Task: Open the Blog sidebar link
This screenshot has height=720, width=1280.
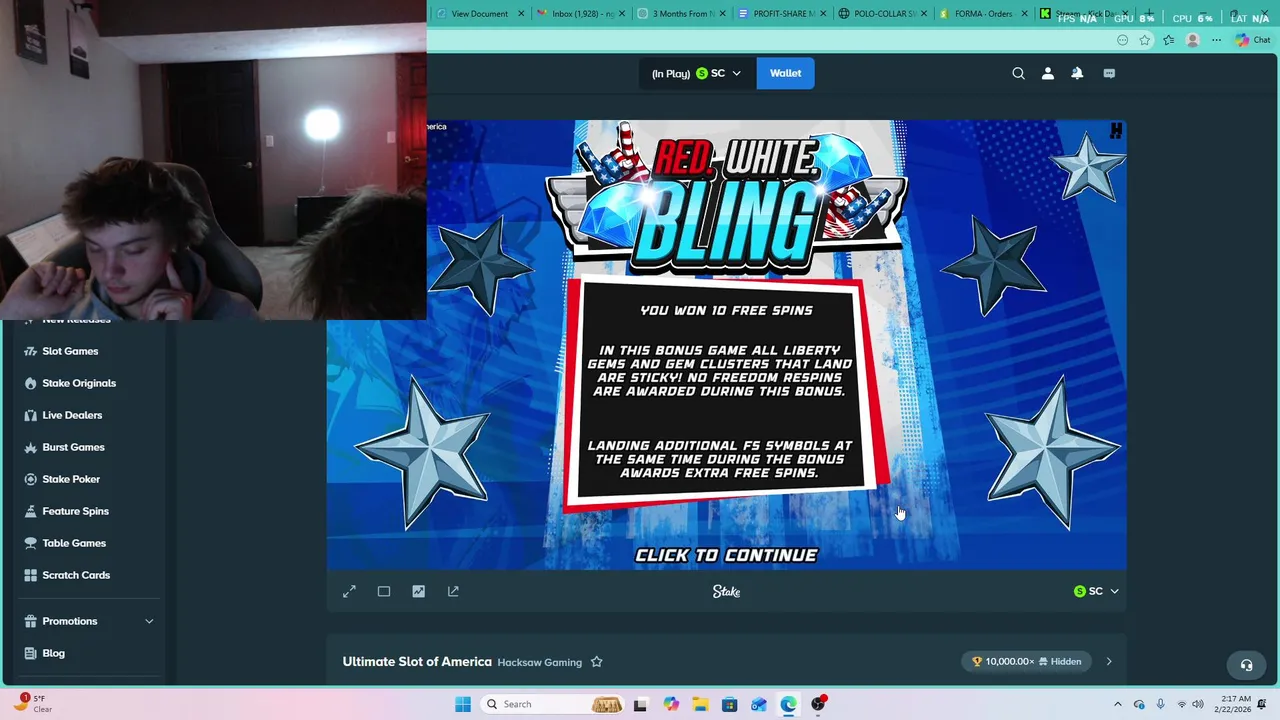Action: pyautogui.click(x=53, y=653)
